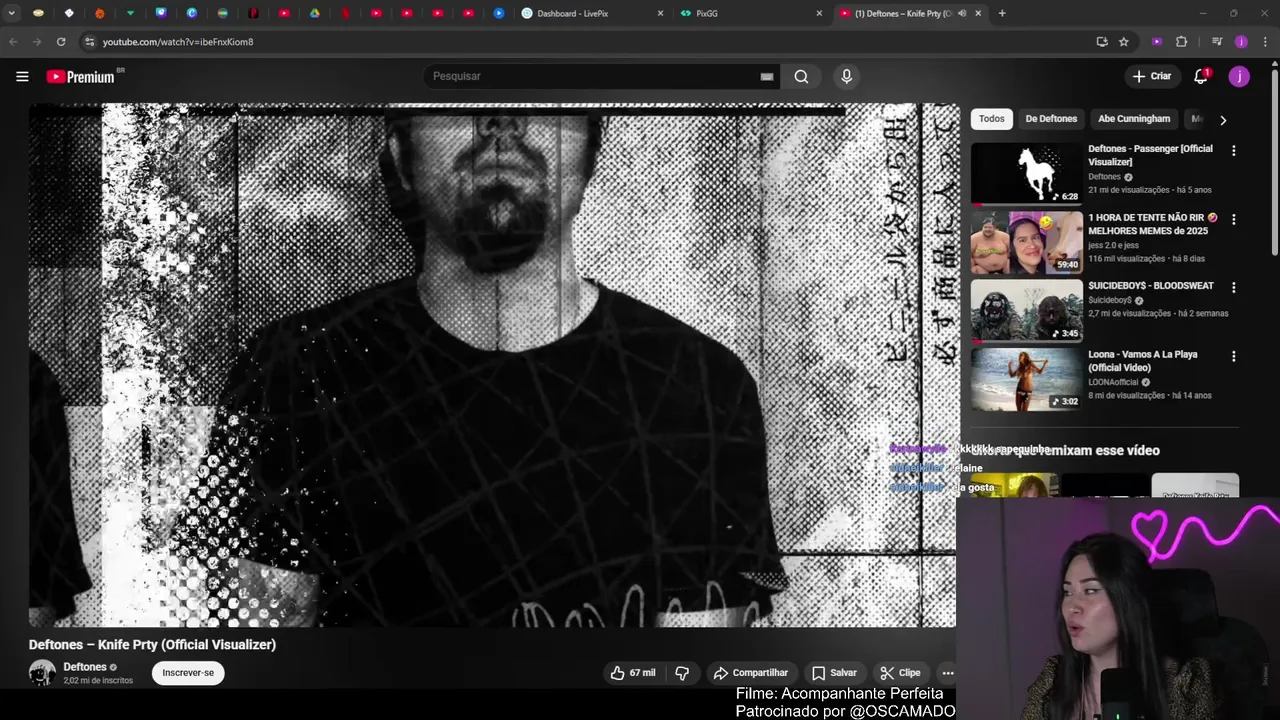Image resolution: width=1280 pixels, height=720 pixels.
Task: Open the tab search dropdown arrow
Action: point(12,13)
